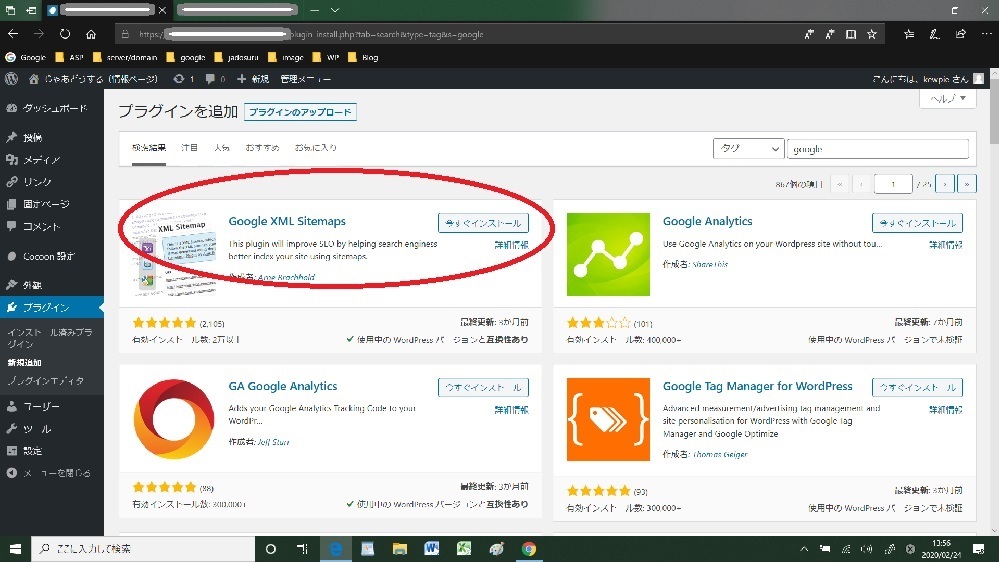Viewport: 999px width, 562px height.
Task: Click プラグインのアップロード button
Action: coord(300,112)
